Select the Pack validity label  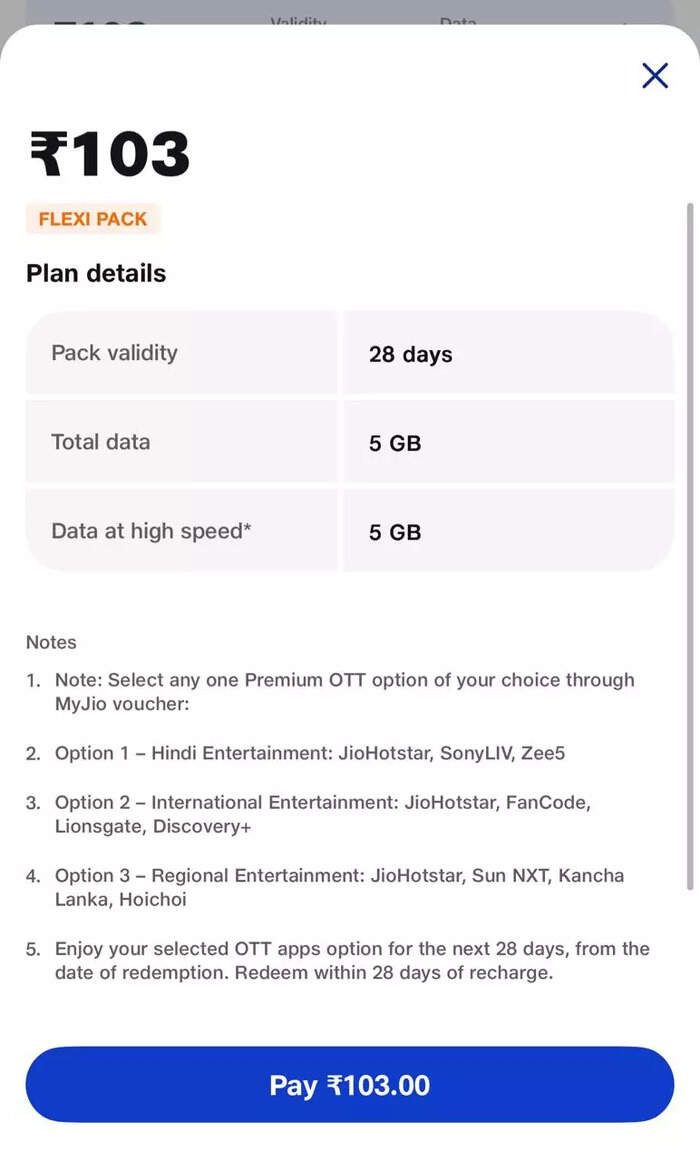point(114,353)
